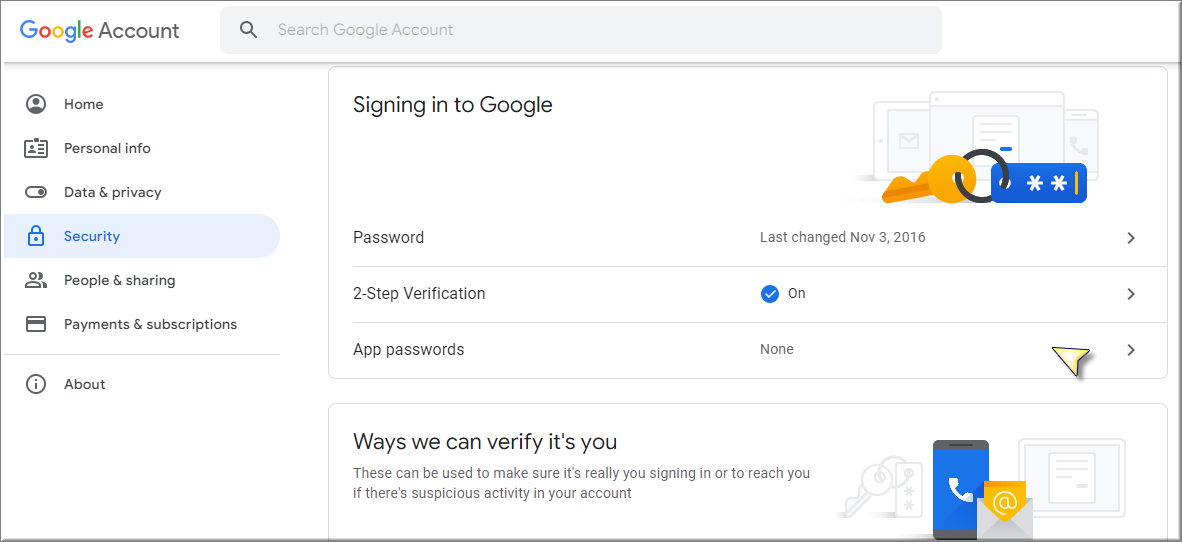Click the Personal info ID card icon
The width and height of the screenshot is (1182, 542).
tap(35, 148)
